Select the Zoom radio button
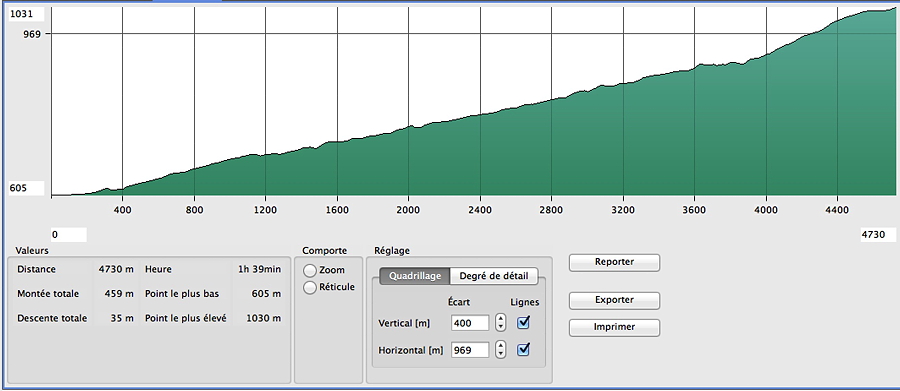 [310, 270]
